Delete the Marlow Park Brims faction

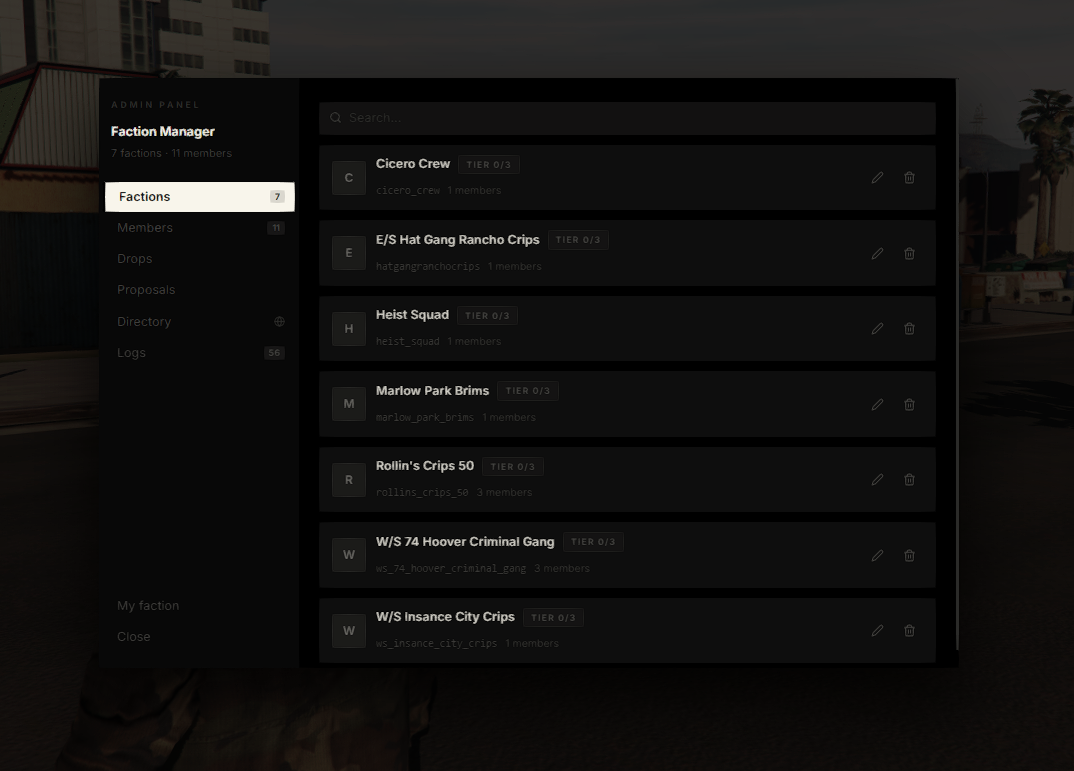(910, 405)
